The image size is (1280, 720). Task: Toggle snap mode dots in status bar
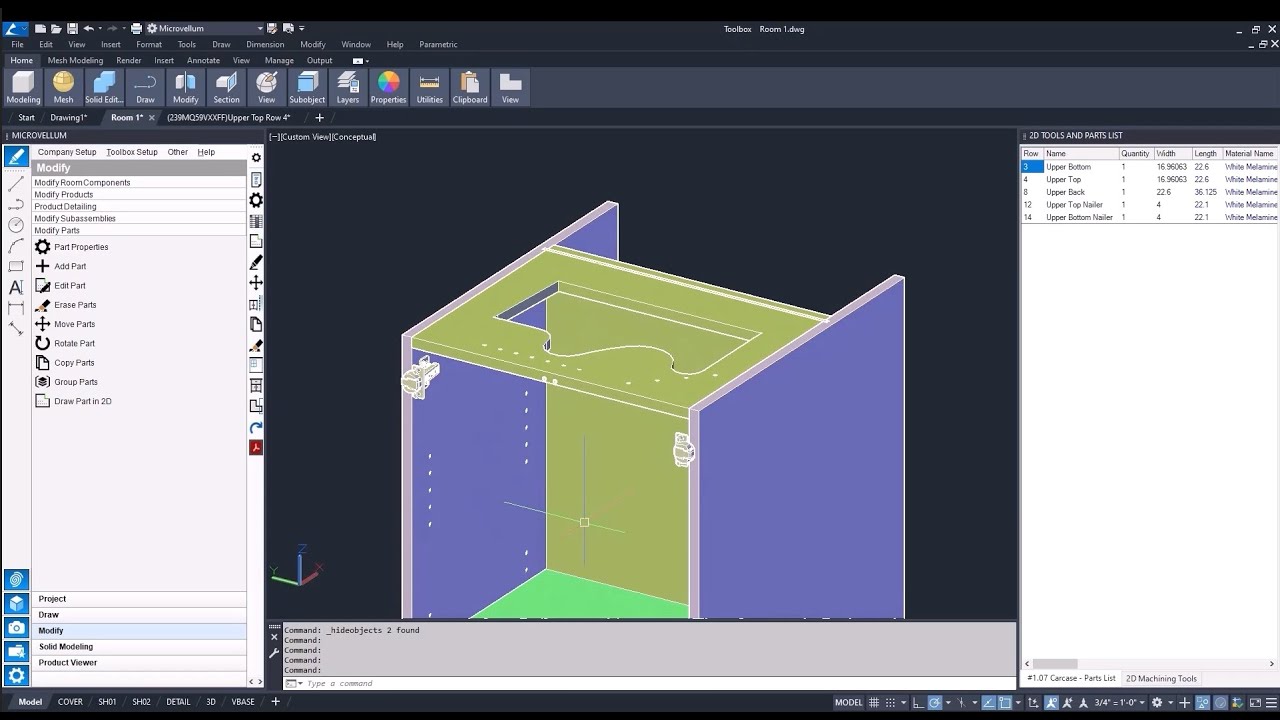890,702
